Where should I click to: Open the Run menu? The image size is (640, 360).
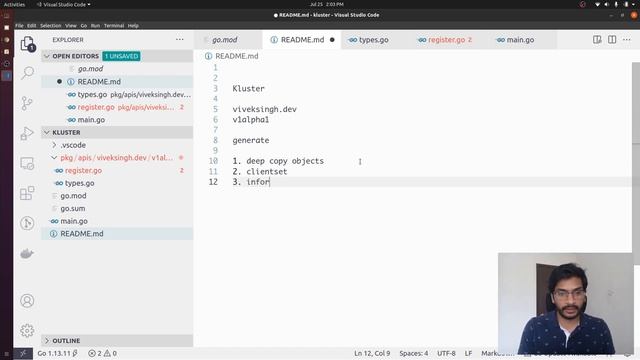95,25
